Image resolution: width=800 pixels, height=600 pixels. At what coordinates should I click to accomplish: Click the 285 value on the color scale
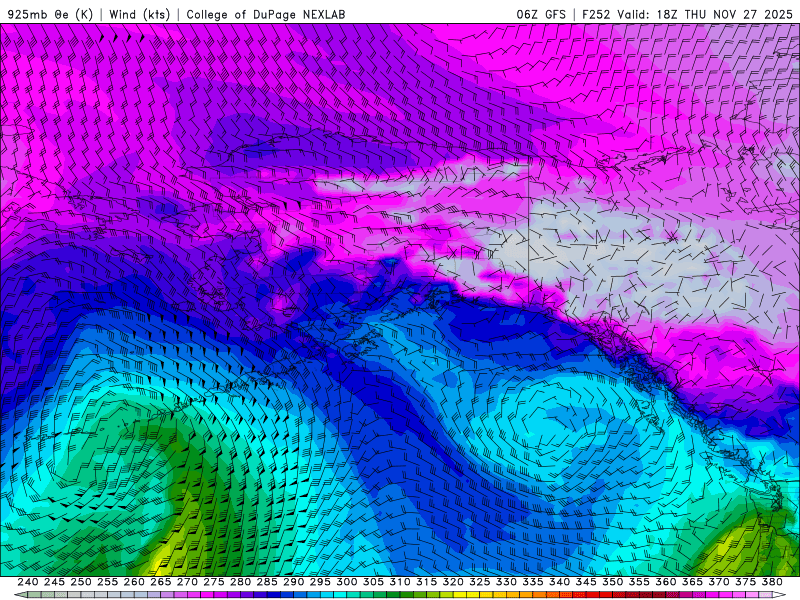(x=267, y=582)
